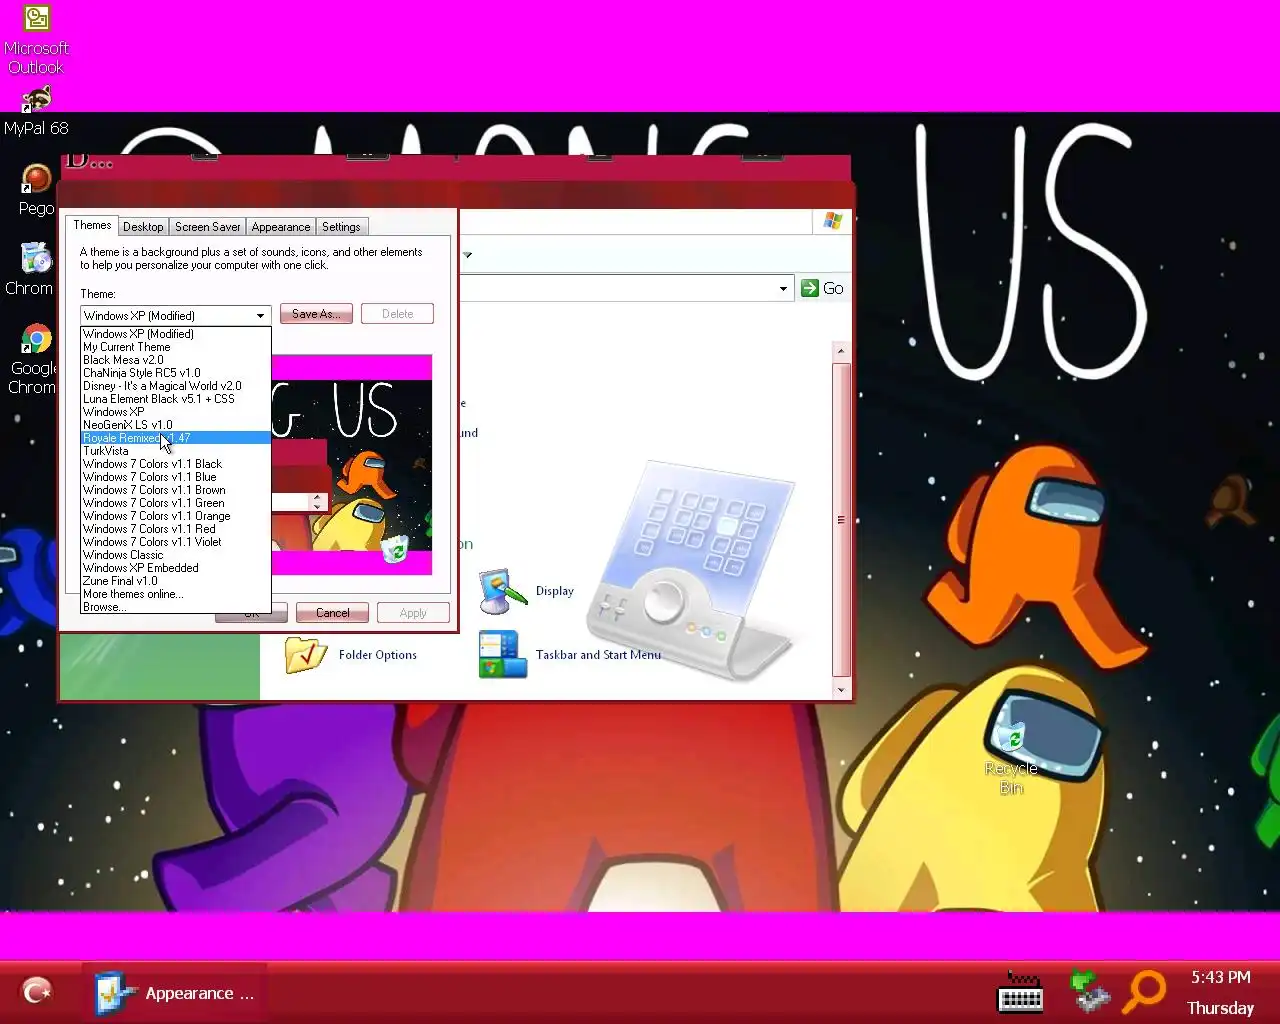This screenshot has width=1280, height=1024.
Task: Open Microsoft Outlook desktop icon
Action: click(x=36, y=40)
